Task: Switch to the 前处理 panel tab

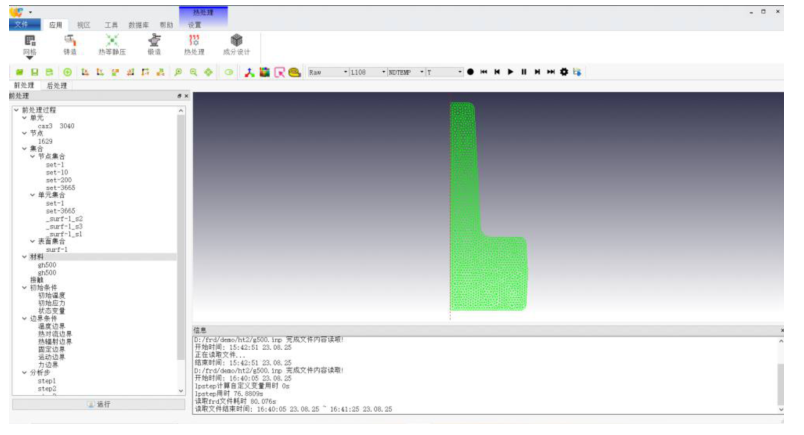Action: coord(24,85)
